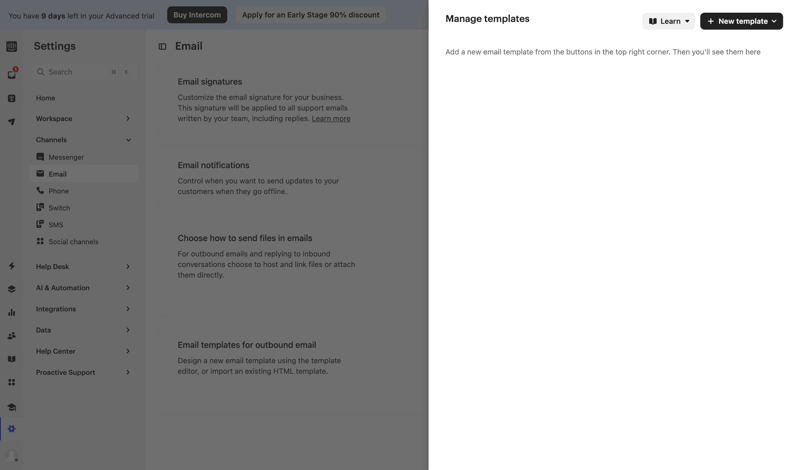The width and height of the screenshot is (800, 470).
Task: Expand the AI & Automation section
Action: pyautogui.click(x=128, y=288)
